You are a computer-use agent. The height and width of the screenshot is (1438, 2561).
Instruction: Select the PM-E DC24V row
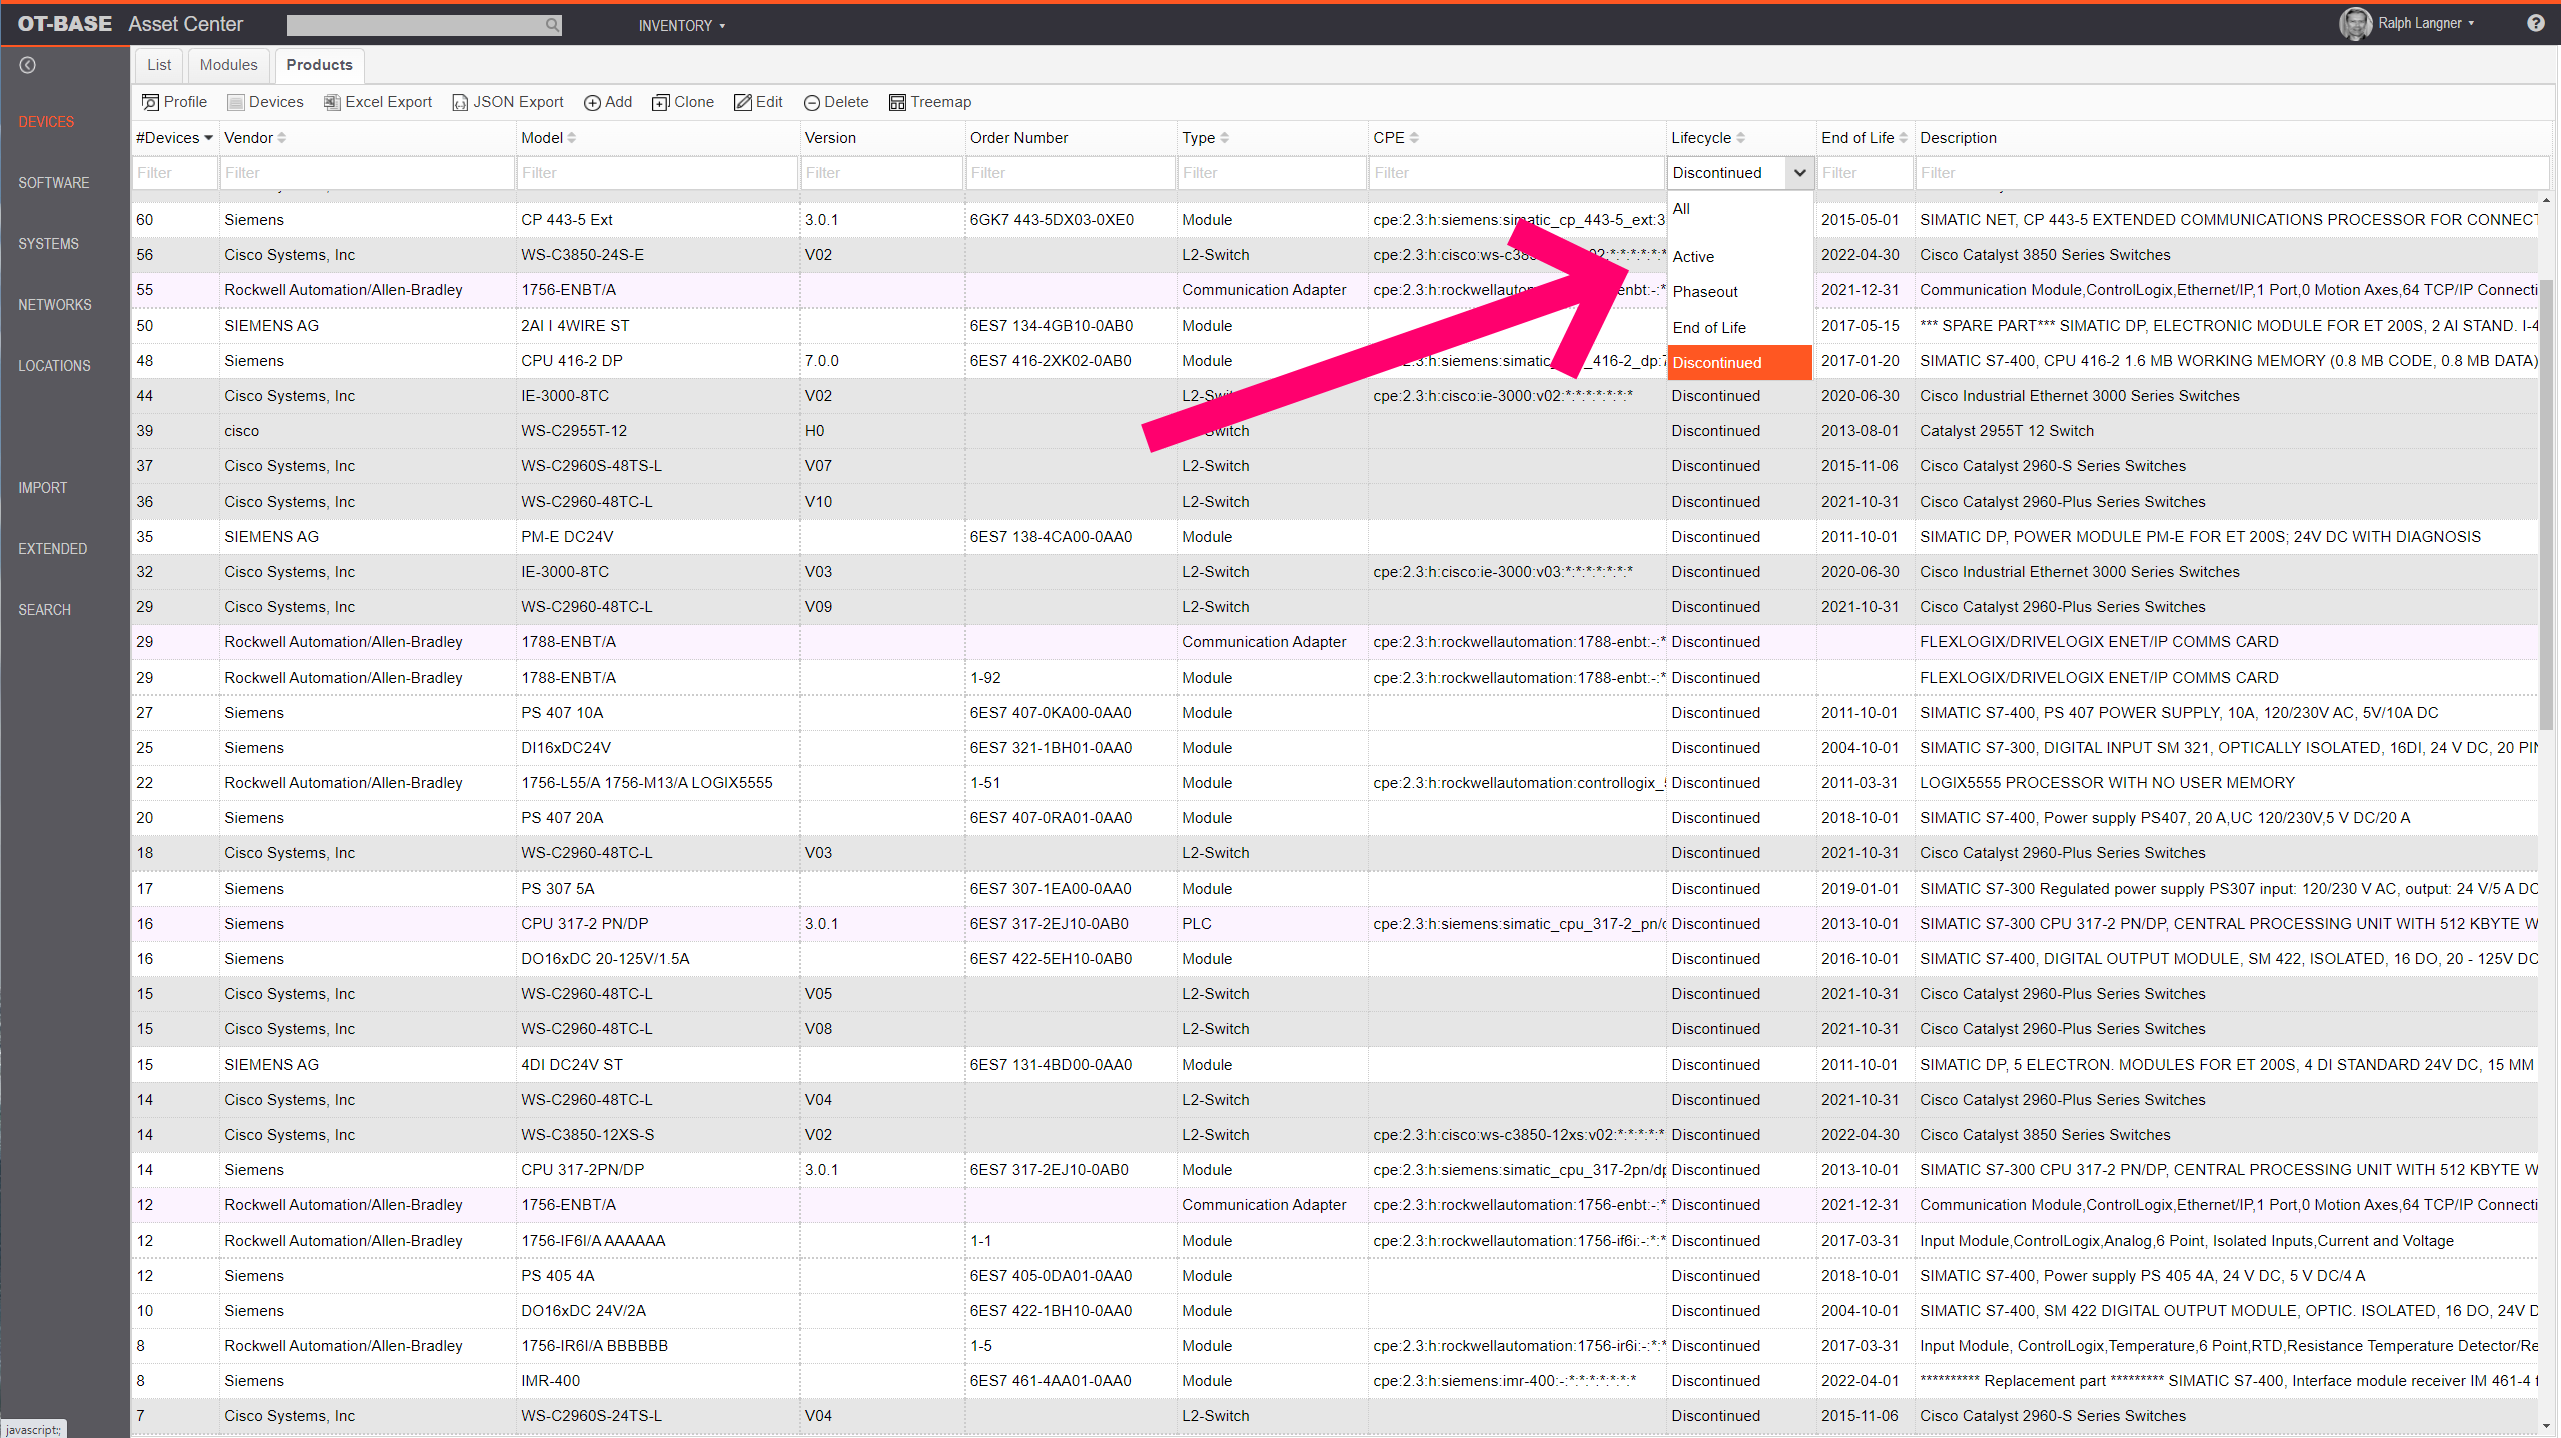tap(1334, 537)
